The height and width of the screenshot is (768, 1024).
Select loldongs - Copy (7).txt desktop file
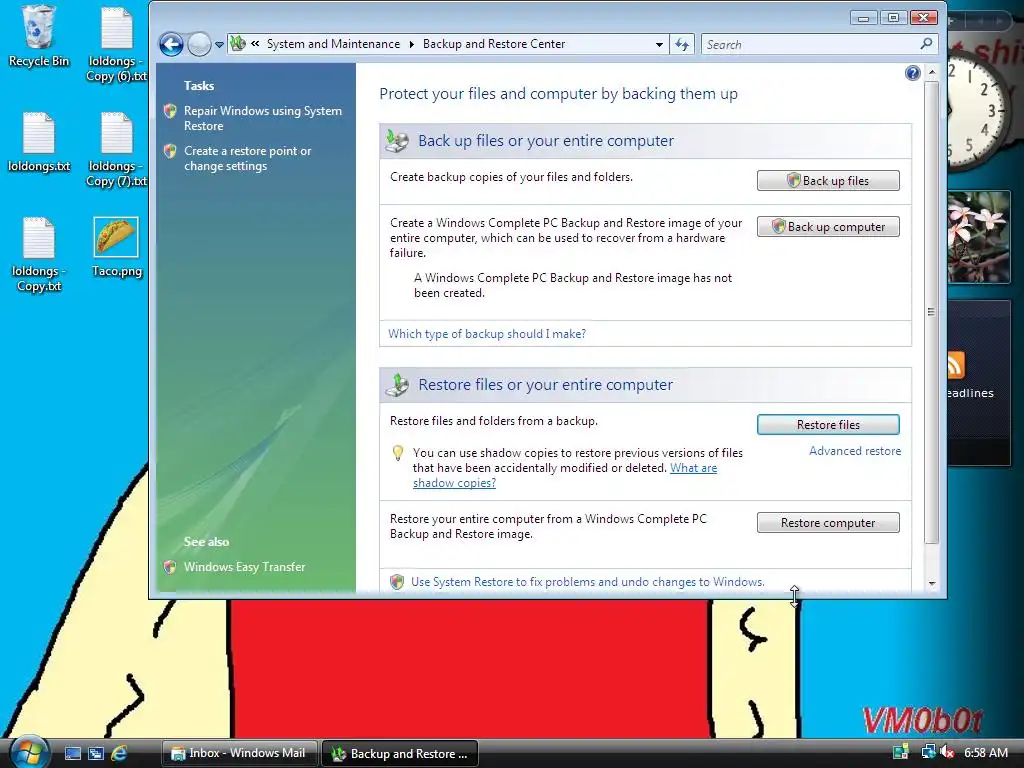coord(116,150)
